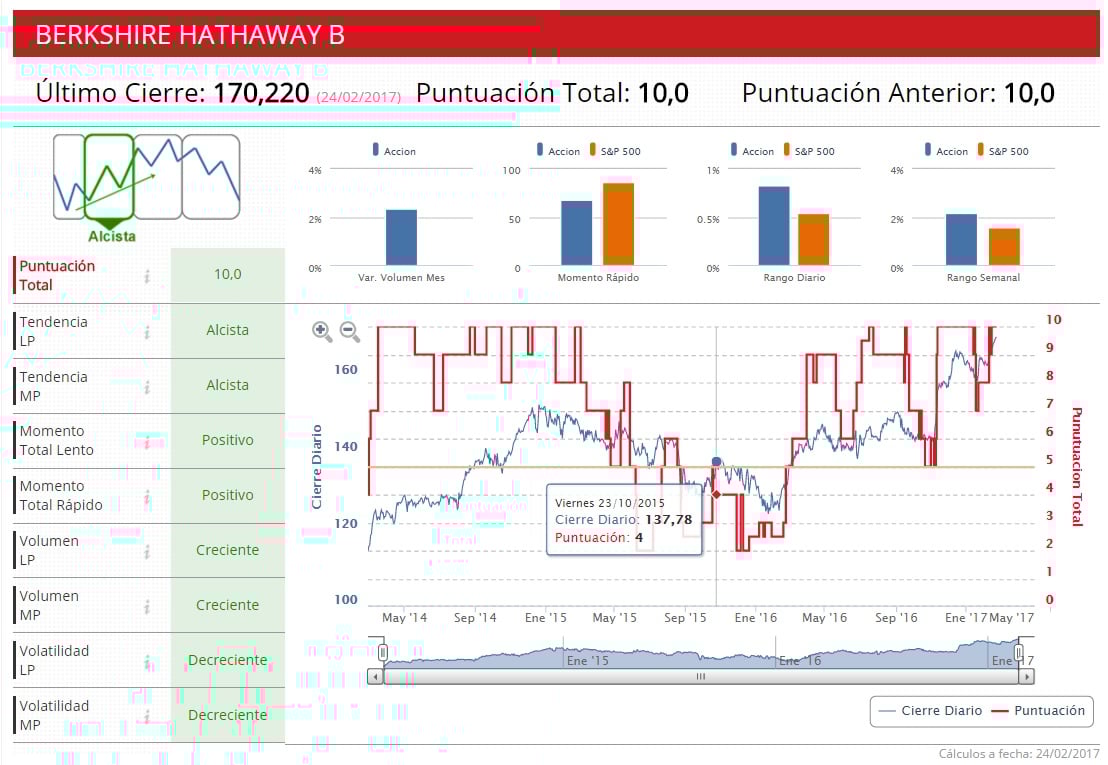1108x765 pixels.
Task: Toggle S&P 500 legend in Momento Rápido
Action: pos(615,150)
